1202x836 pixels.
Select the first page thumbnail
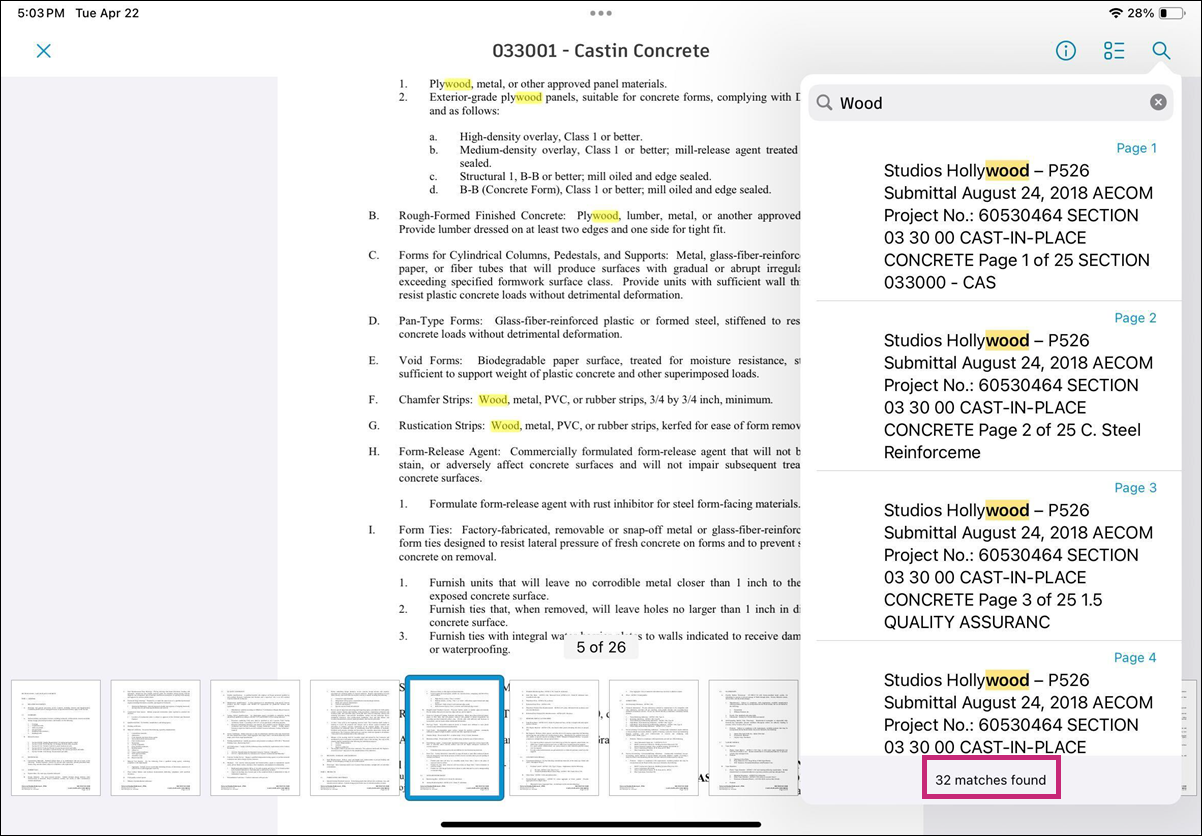click(56, 738)
